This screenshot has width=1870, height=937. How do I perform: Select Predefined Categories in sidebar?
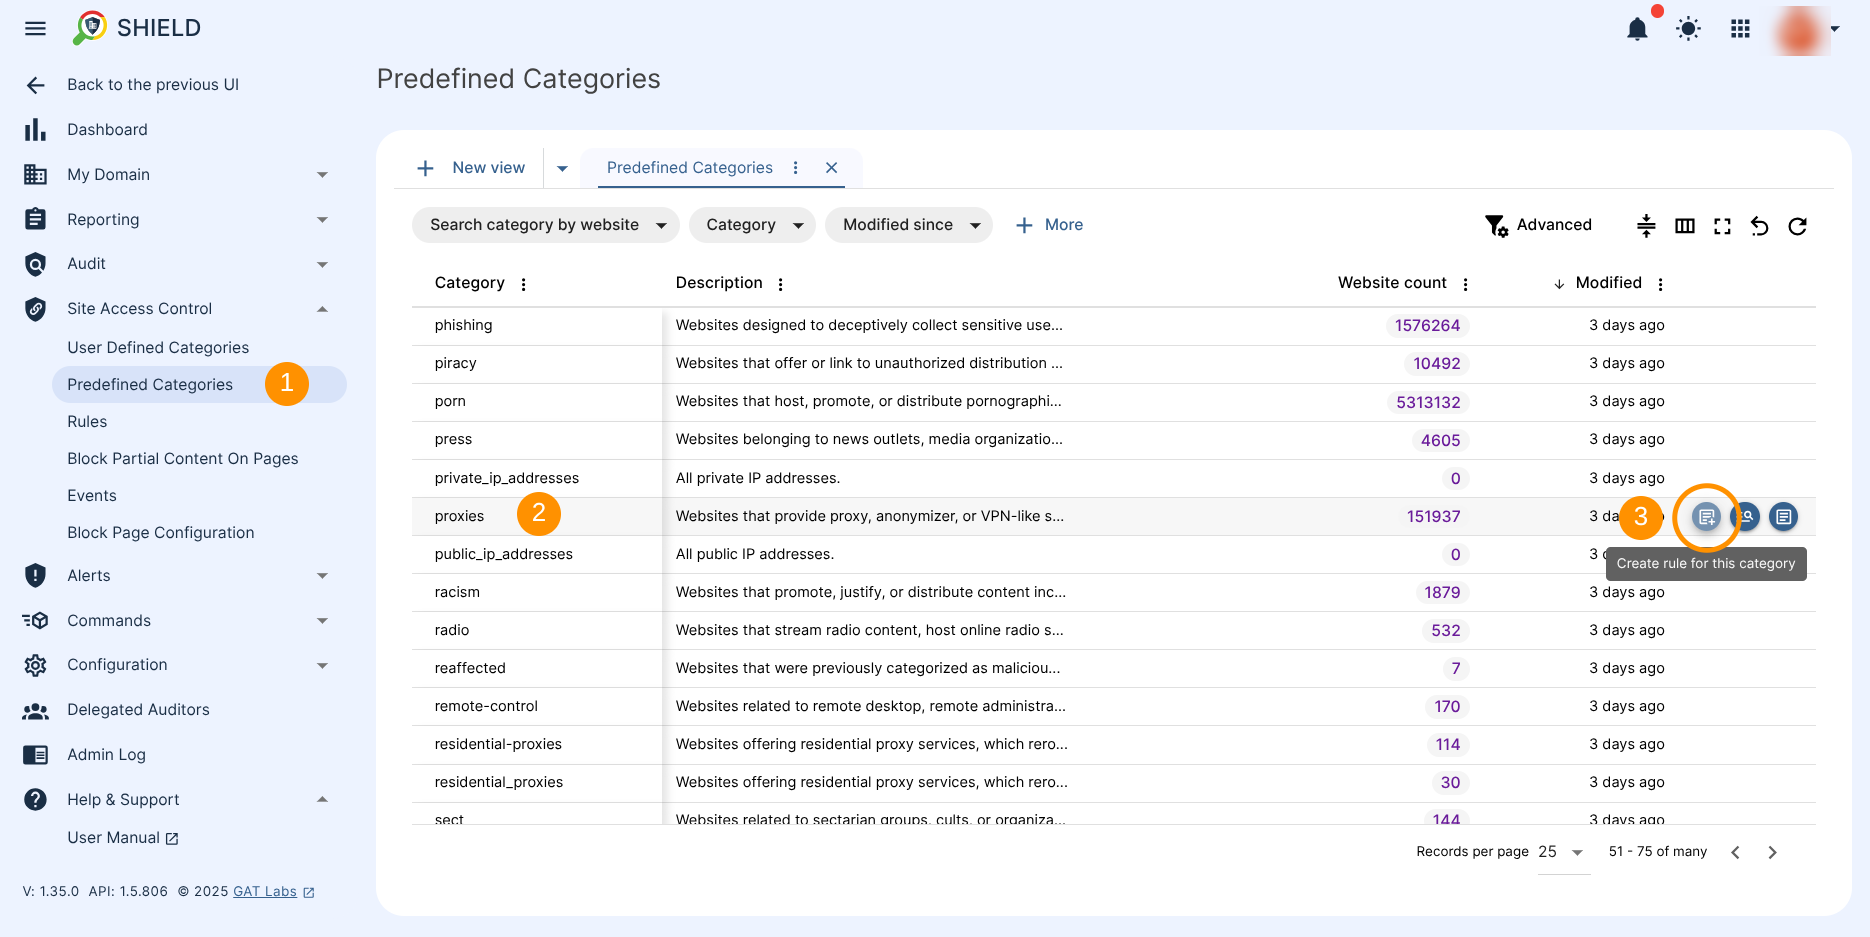[199, 385]
